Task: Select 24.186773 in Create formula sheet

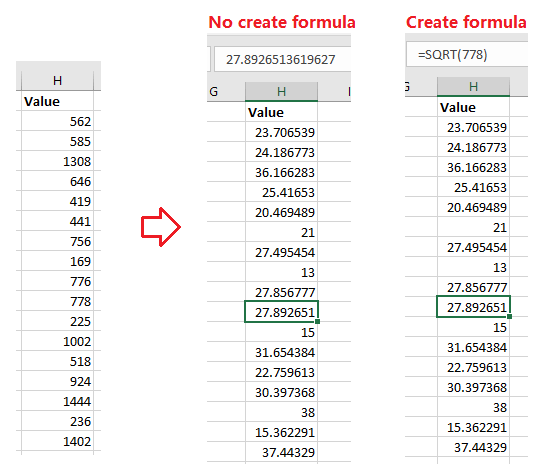Action: pyautogui.click(x=474, y=147)
